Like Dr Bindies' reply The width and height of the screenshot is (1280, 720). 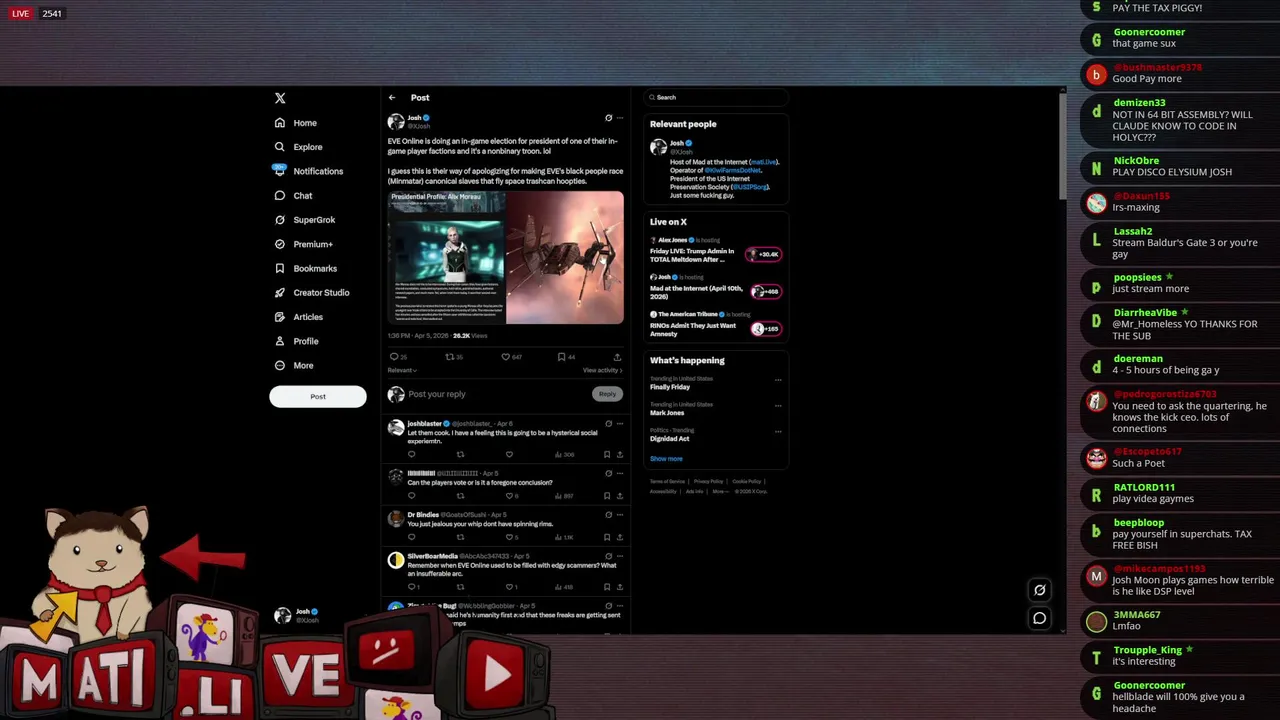509,537
